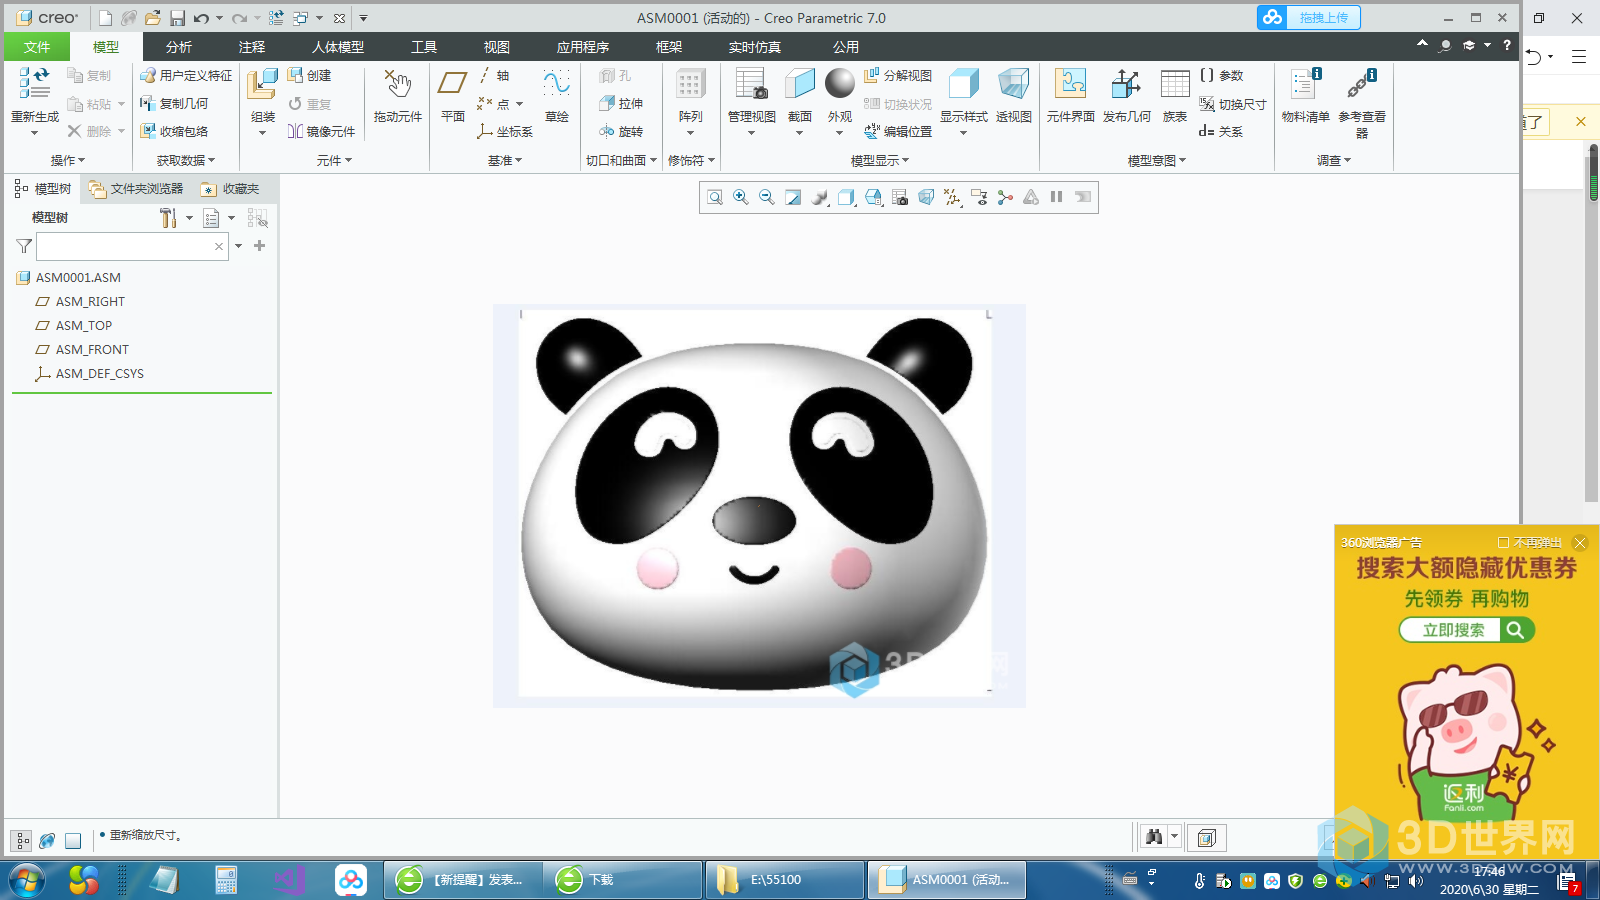This screenshot has width=1600, height=900.
Task: Open the 文件 menu
Action: pyautogui.click(x=37, y=47)
